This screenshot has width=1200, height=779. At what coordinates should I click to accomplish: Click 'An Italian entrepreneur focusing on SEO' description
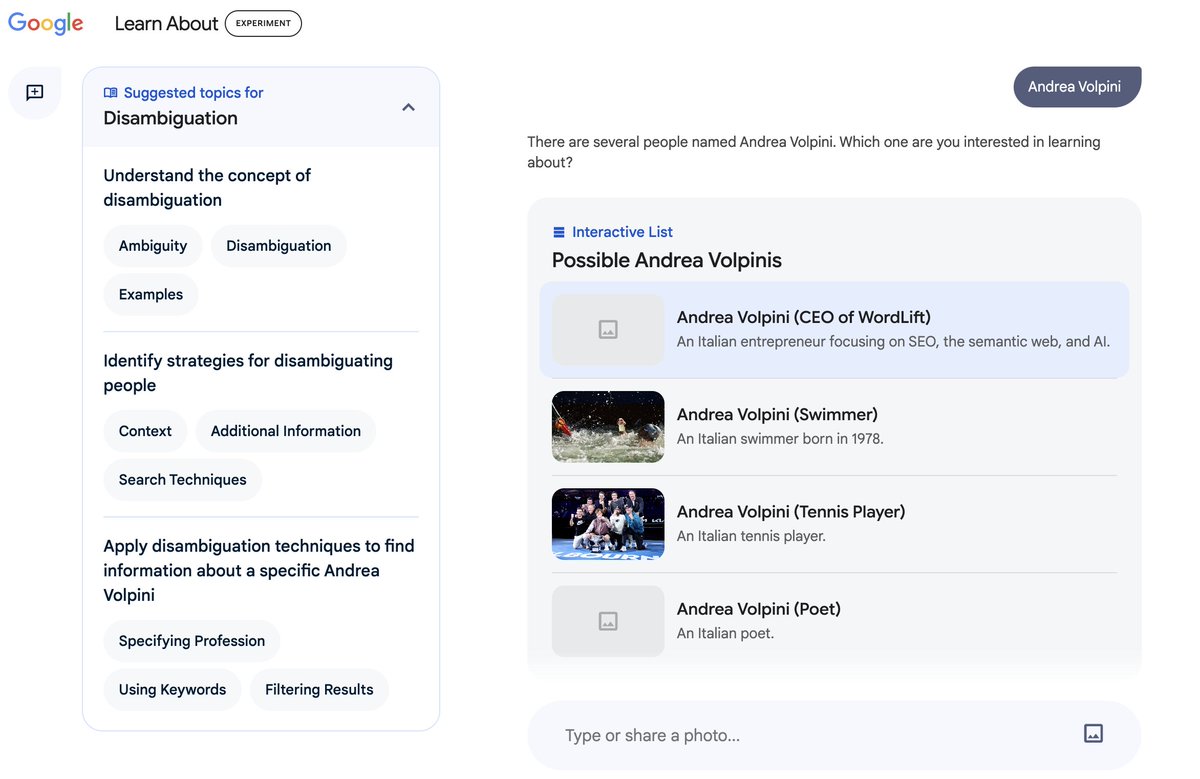pyautogui.click(x=893, y=342)
